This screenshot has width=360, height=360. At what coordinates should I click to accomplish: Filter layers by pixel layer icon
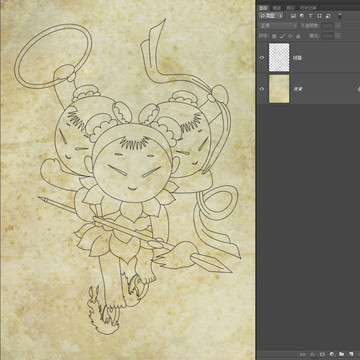(293, 16)
